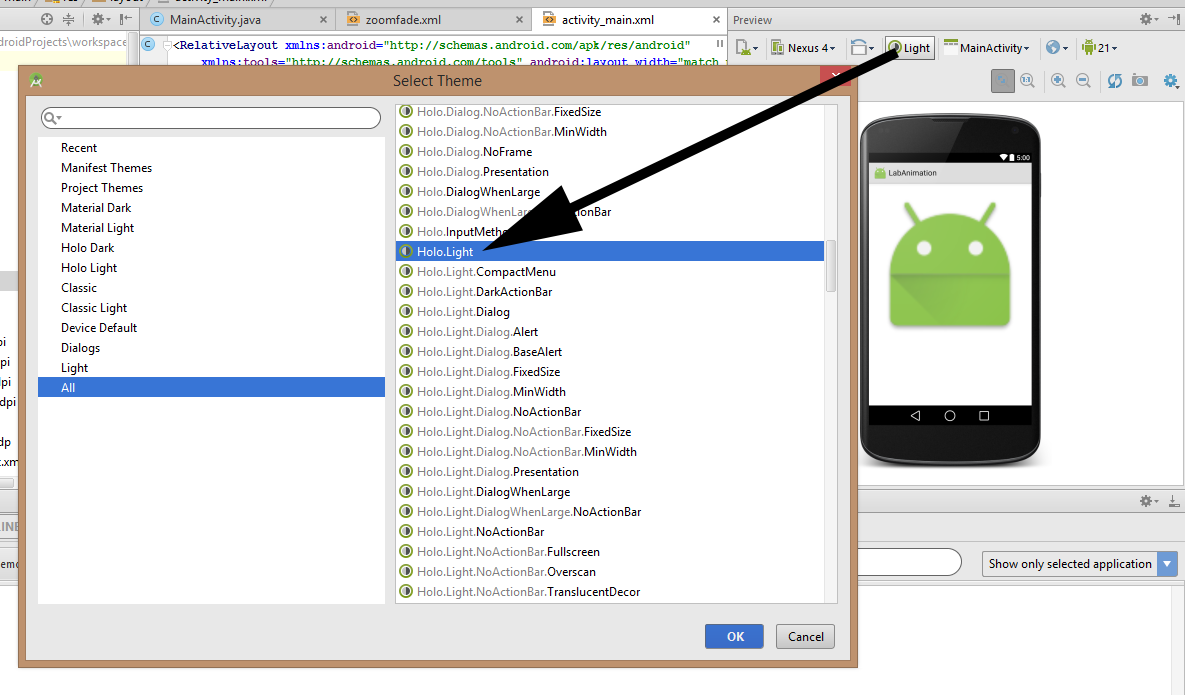Viewport: 1185px width, 695px height.
Task: Open the blue gear preview options menu
Action: (x=1171, y=81)
